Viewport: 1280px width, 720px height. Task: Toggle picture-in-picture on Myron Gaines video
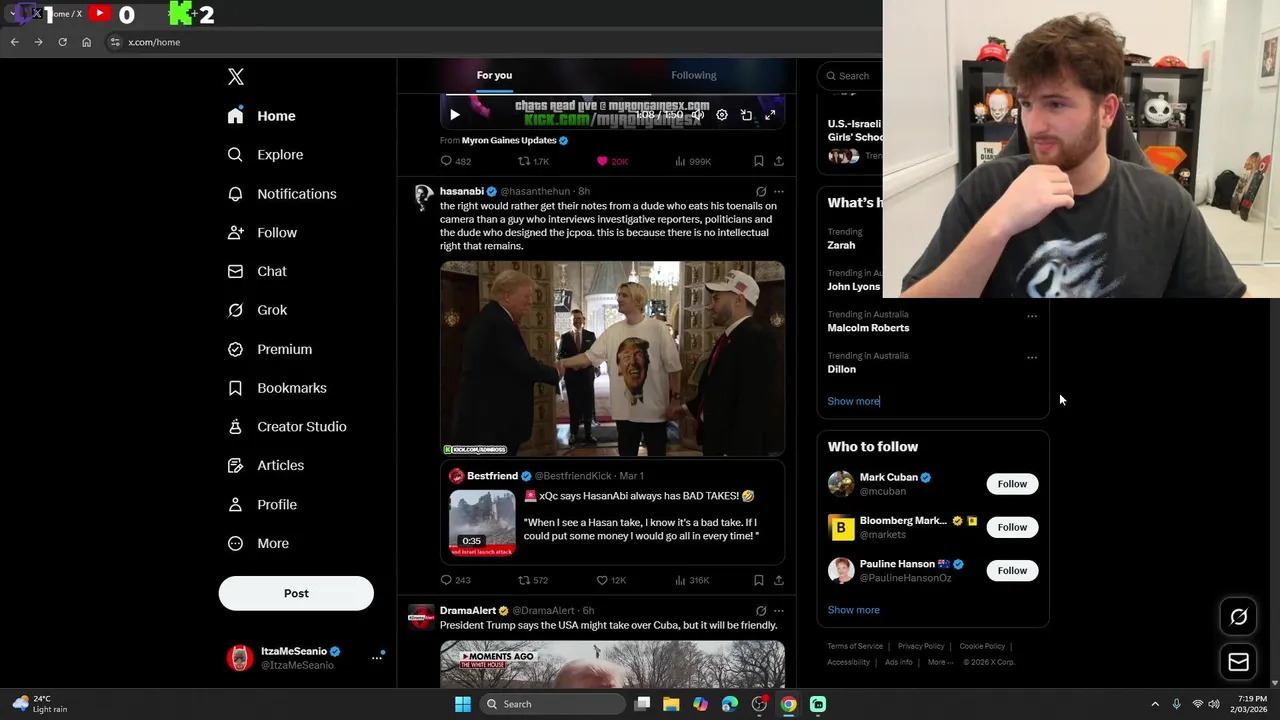point(746,115)
